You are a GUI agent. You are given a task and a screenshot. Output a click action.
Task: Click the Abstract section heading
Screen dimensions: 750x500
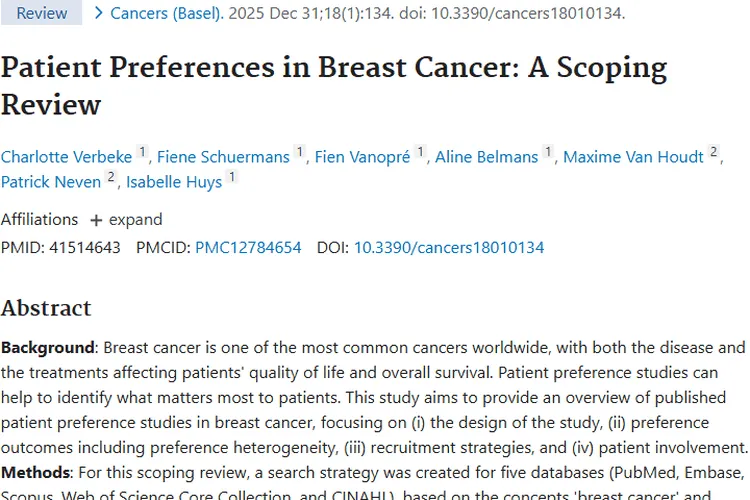click(46, 308)
